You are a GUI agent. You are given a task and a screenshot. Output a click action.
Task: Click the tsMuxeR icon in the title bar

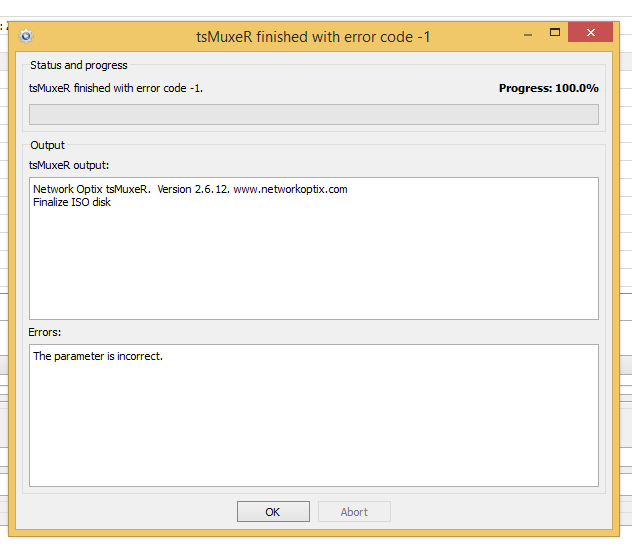tap(26, 36)
